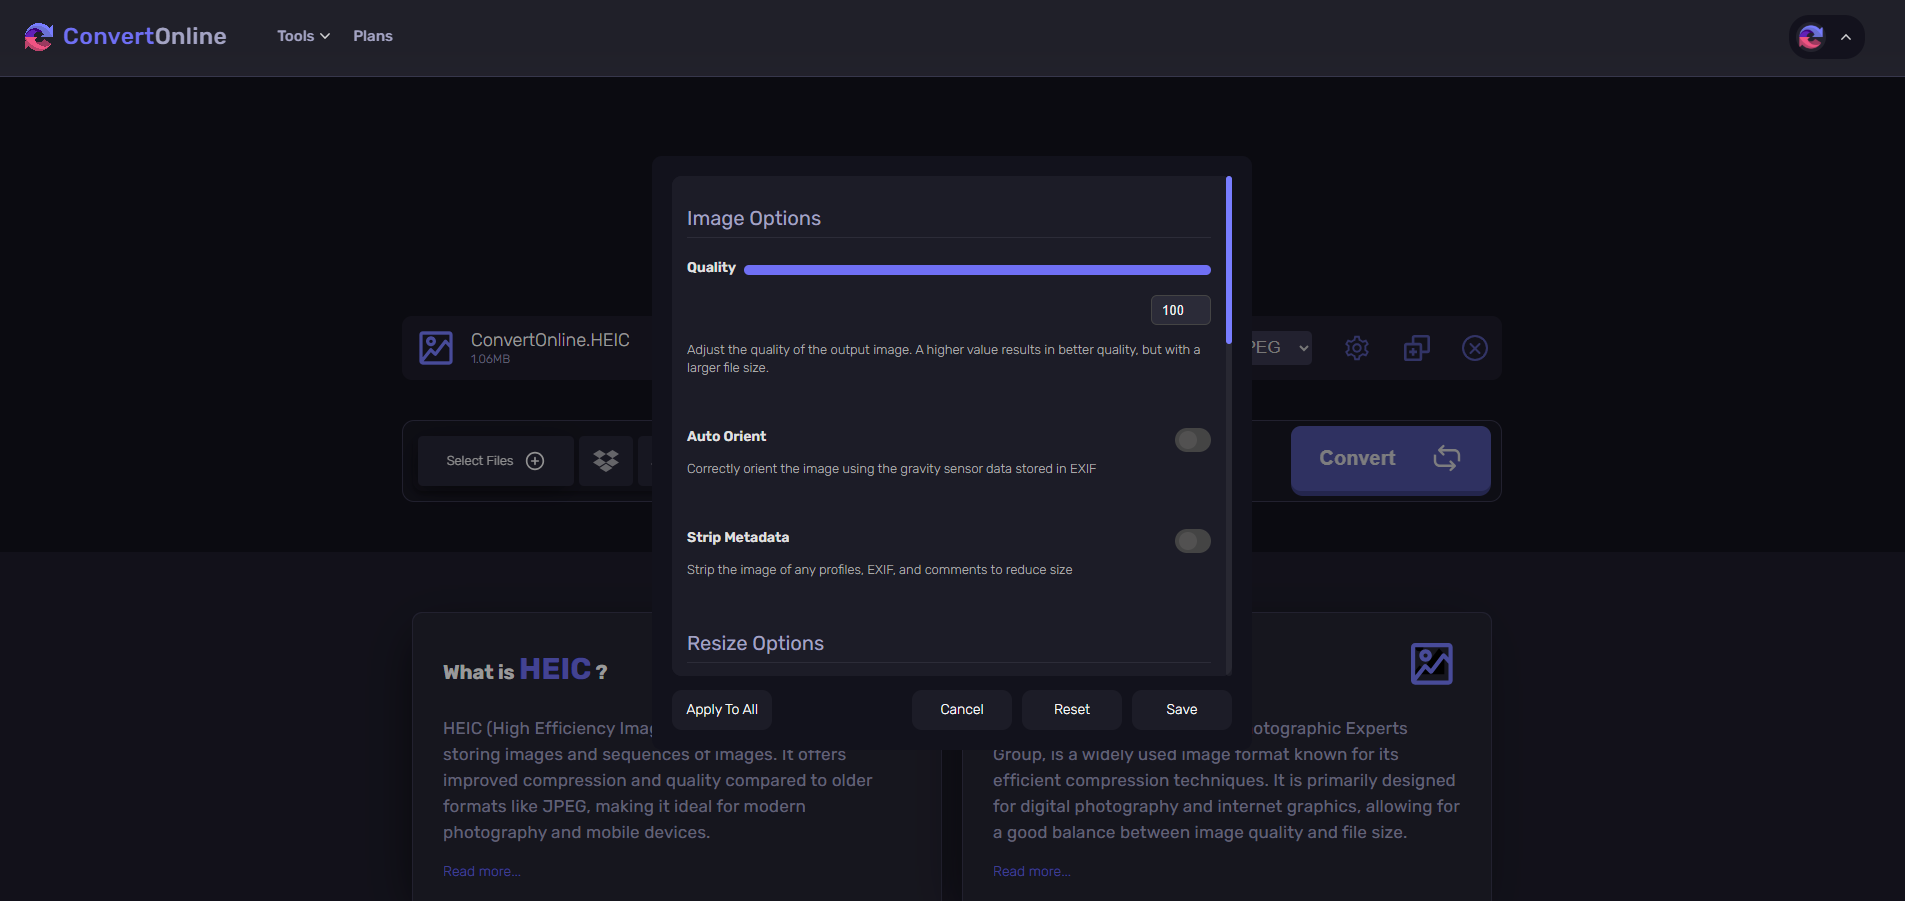1905x901 pixels.
Task: Follow the HEIC Read more link
Action: (481, 871)
